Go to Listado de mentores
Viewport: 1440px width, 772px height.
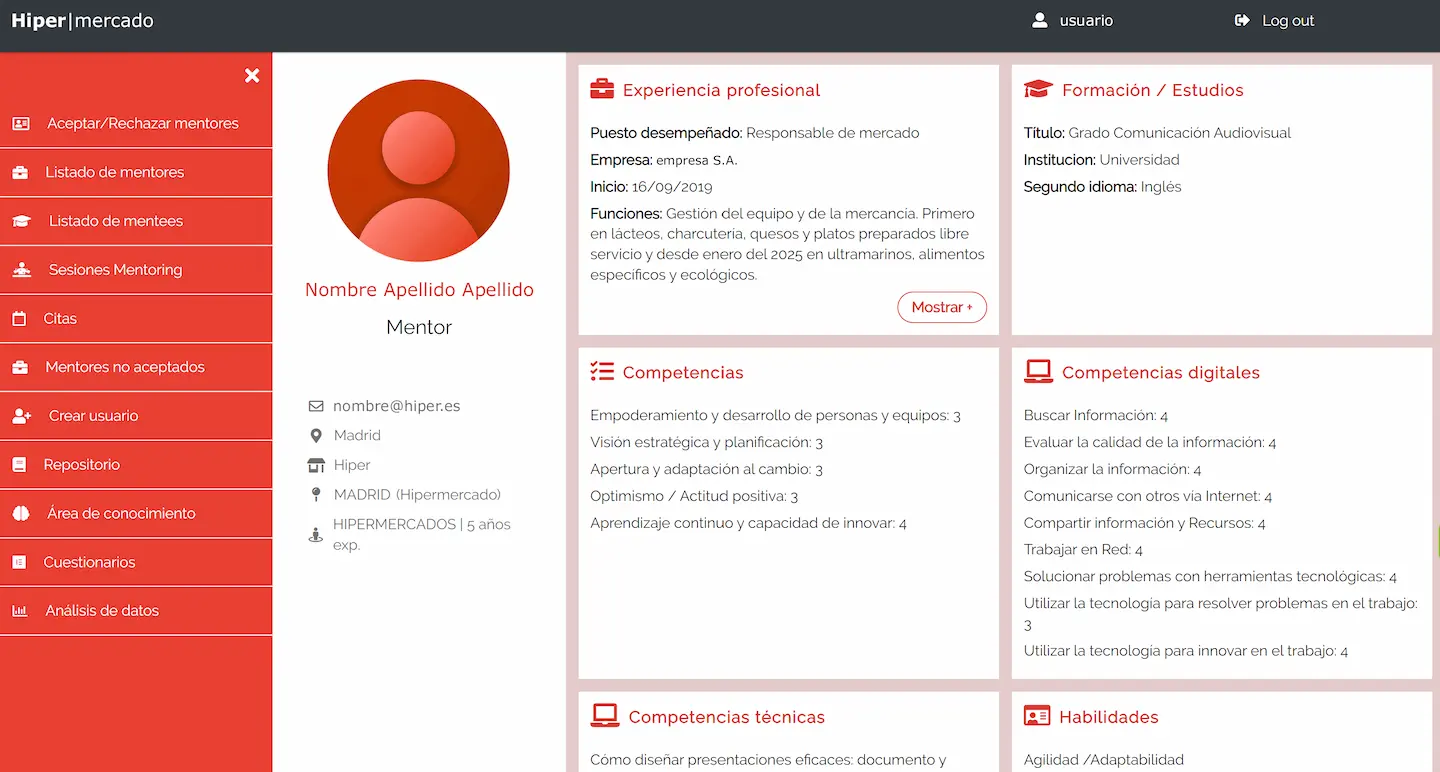click(x=136, y=173)
